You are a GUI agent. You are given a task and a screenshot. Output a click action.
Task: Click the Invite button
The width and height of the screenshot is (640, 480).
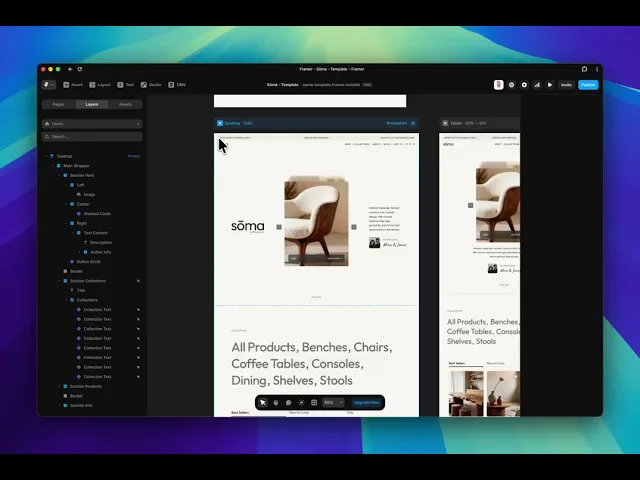tap(566, 85)
